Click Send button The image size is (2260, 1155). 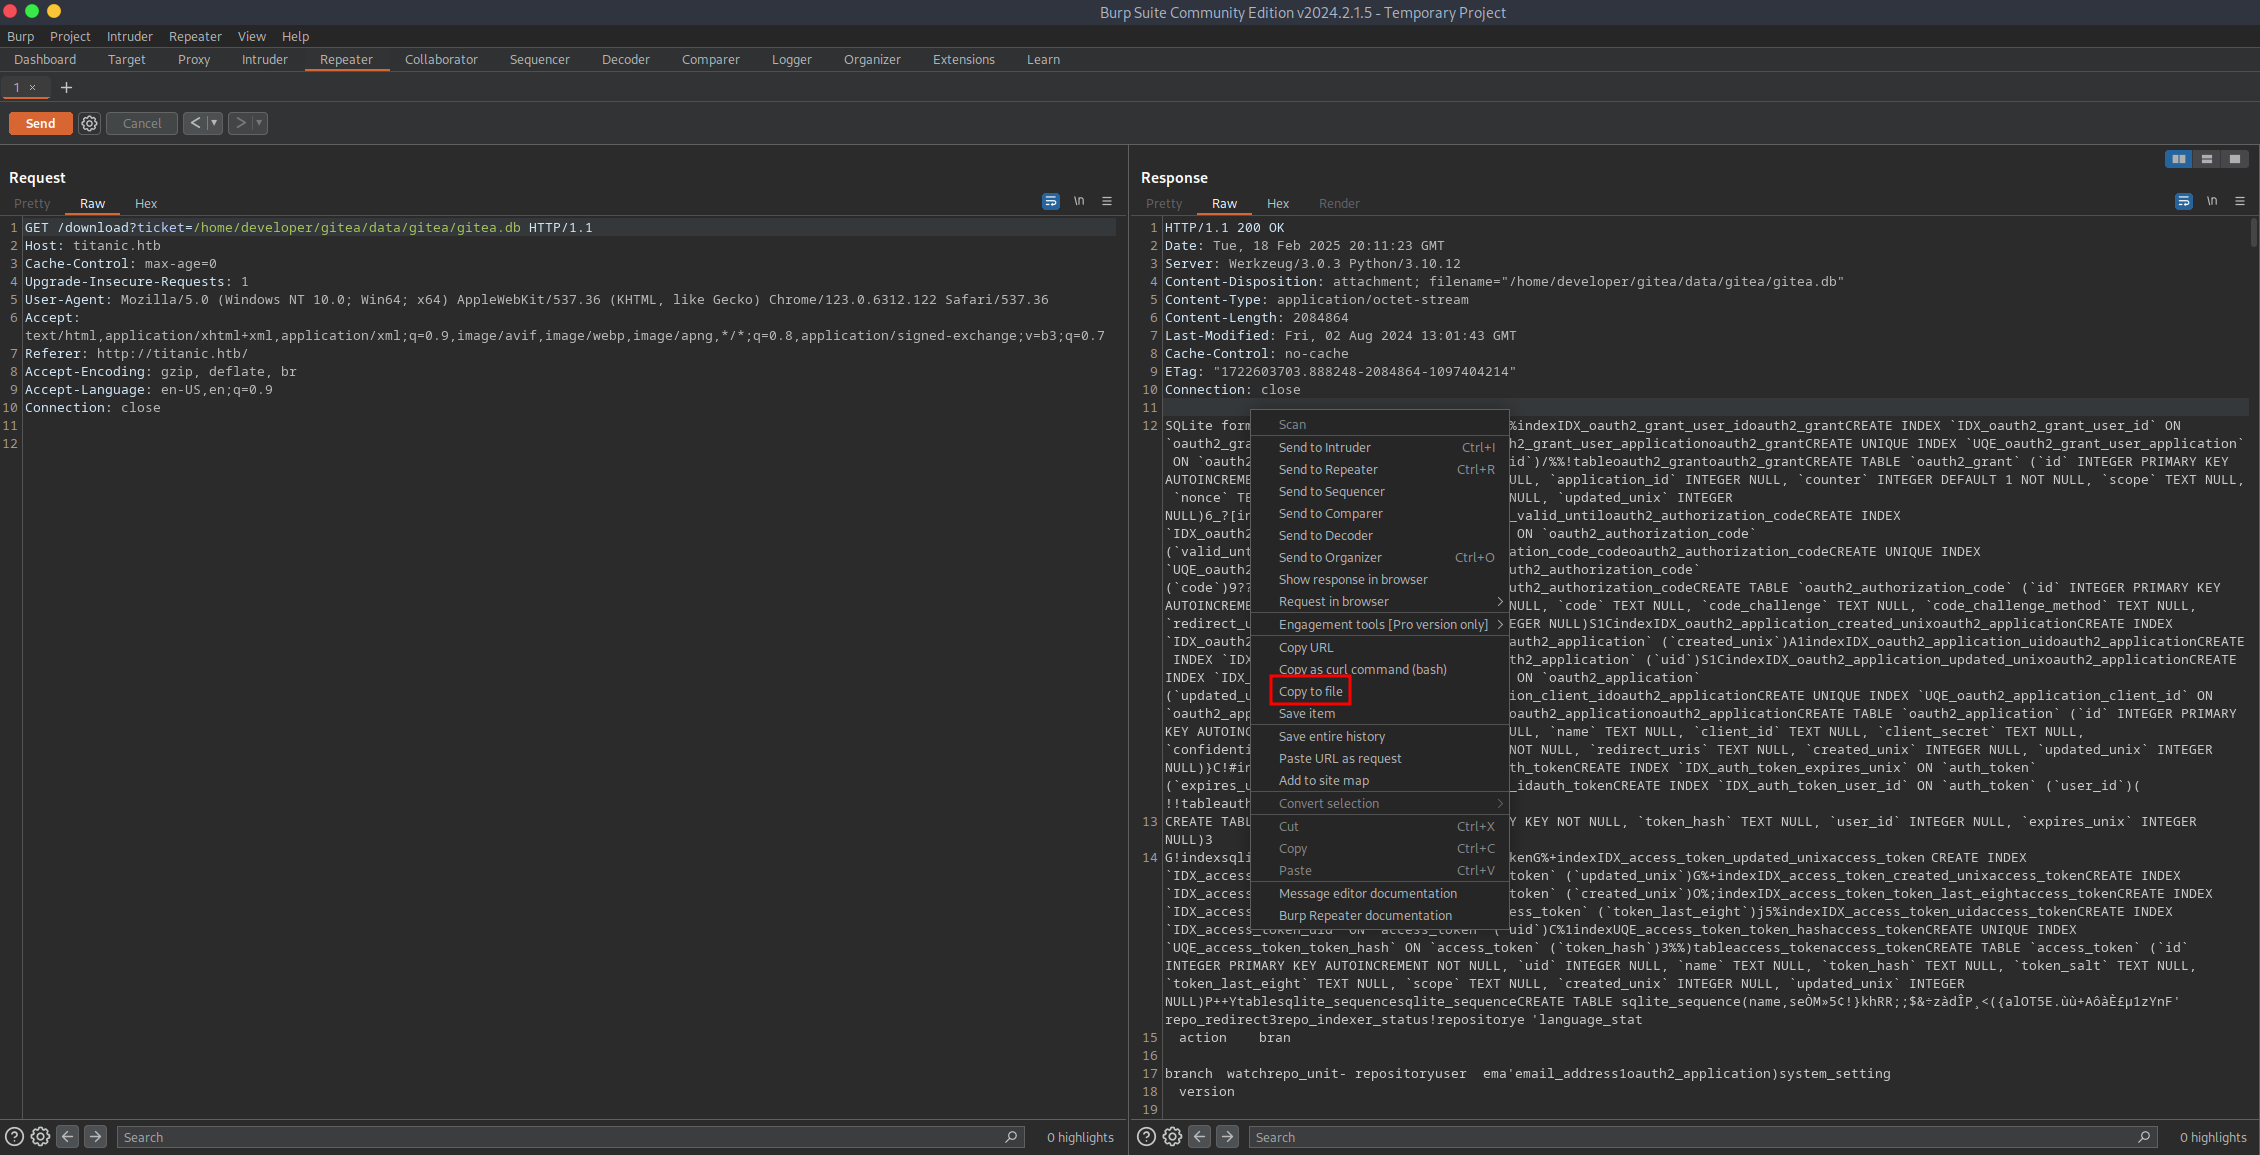(41, 123)
